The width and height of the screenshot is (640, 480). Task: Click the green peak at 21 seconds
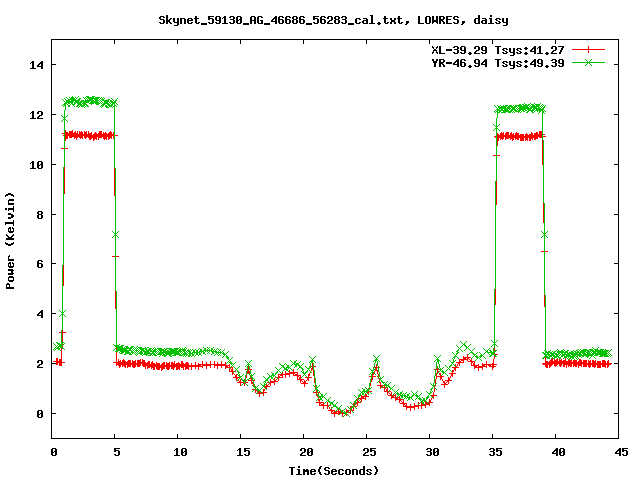312,360
